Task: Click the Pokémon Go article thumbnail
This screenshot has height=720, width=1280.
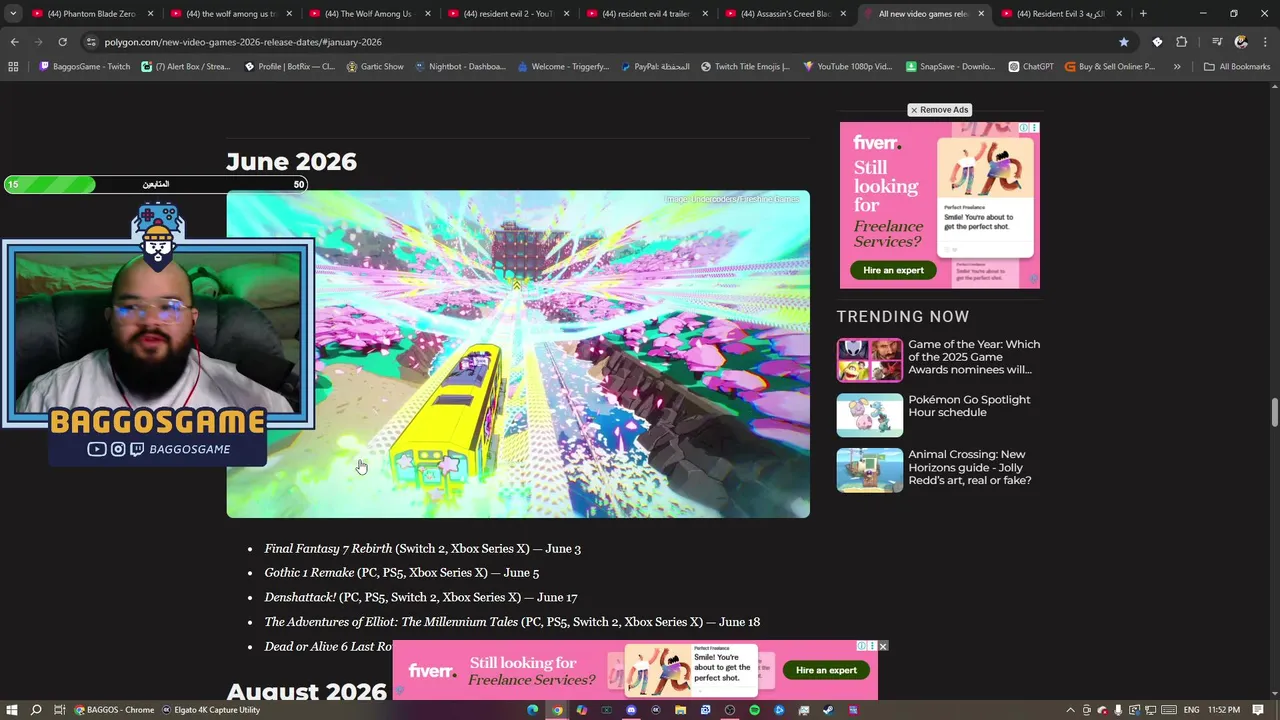Action: [870, 415]
